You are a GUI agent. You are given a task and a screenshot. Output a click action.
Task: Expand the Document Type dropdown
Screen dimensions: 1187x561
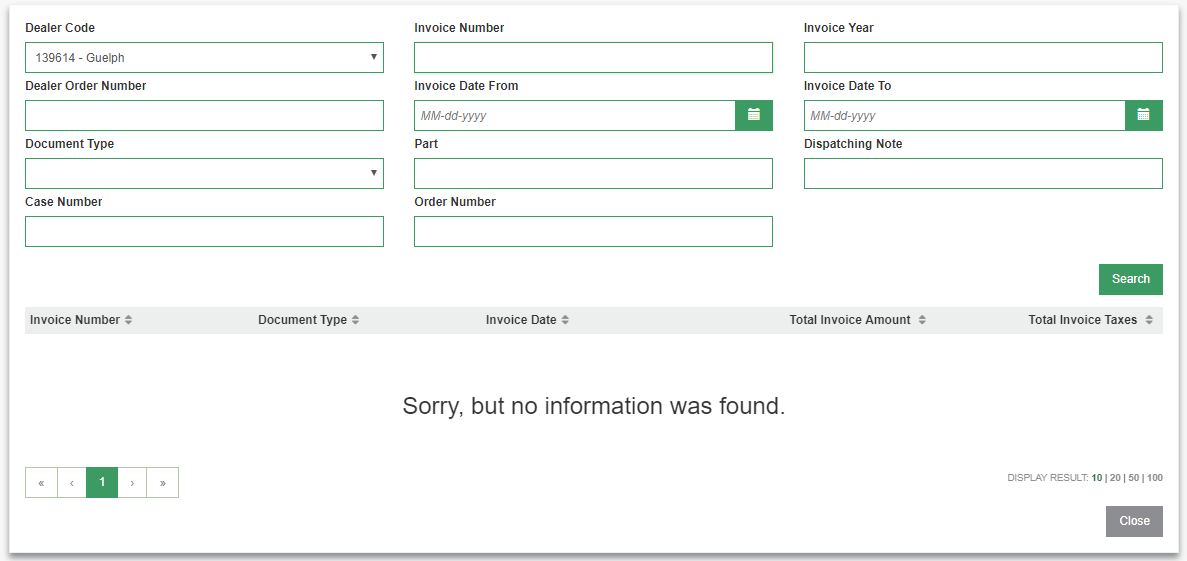[204, 173]
